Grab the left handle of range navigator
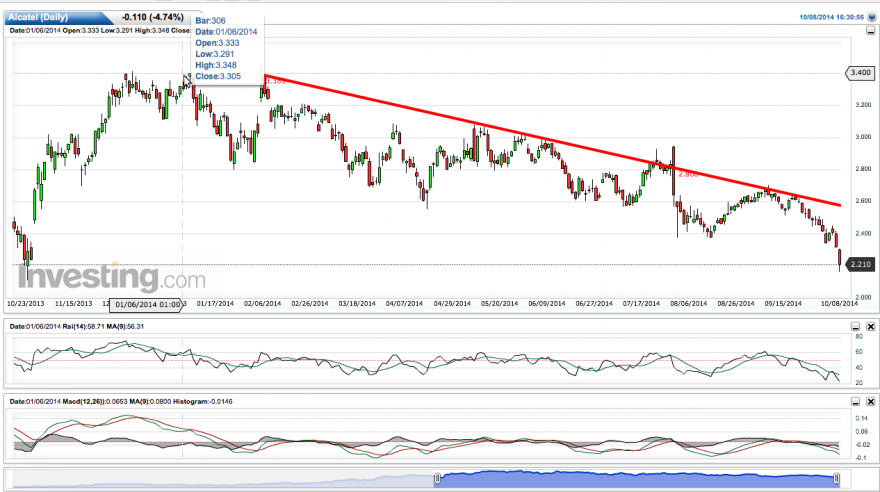This screenshot has width=880, height=492. point(437,478)
